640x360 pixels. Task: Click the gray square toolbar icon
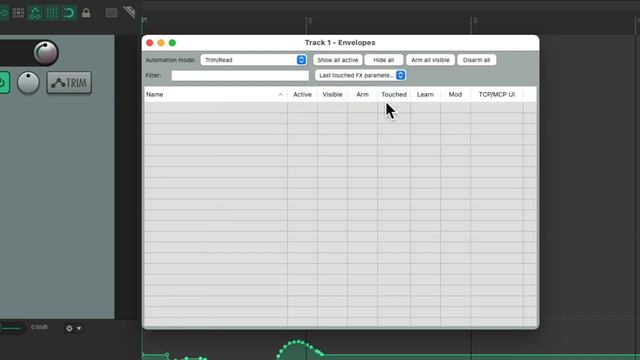[111, 13]
